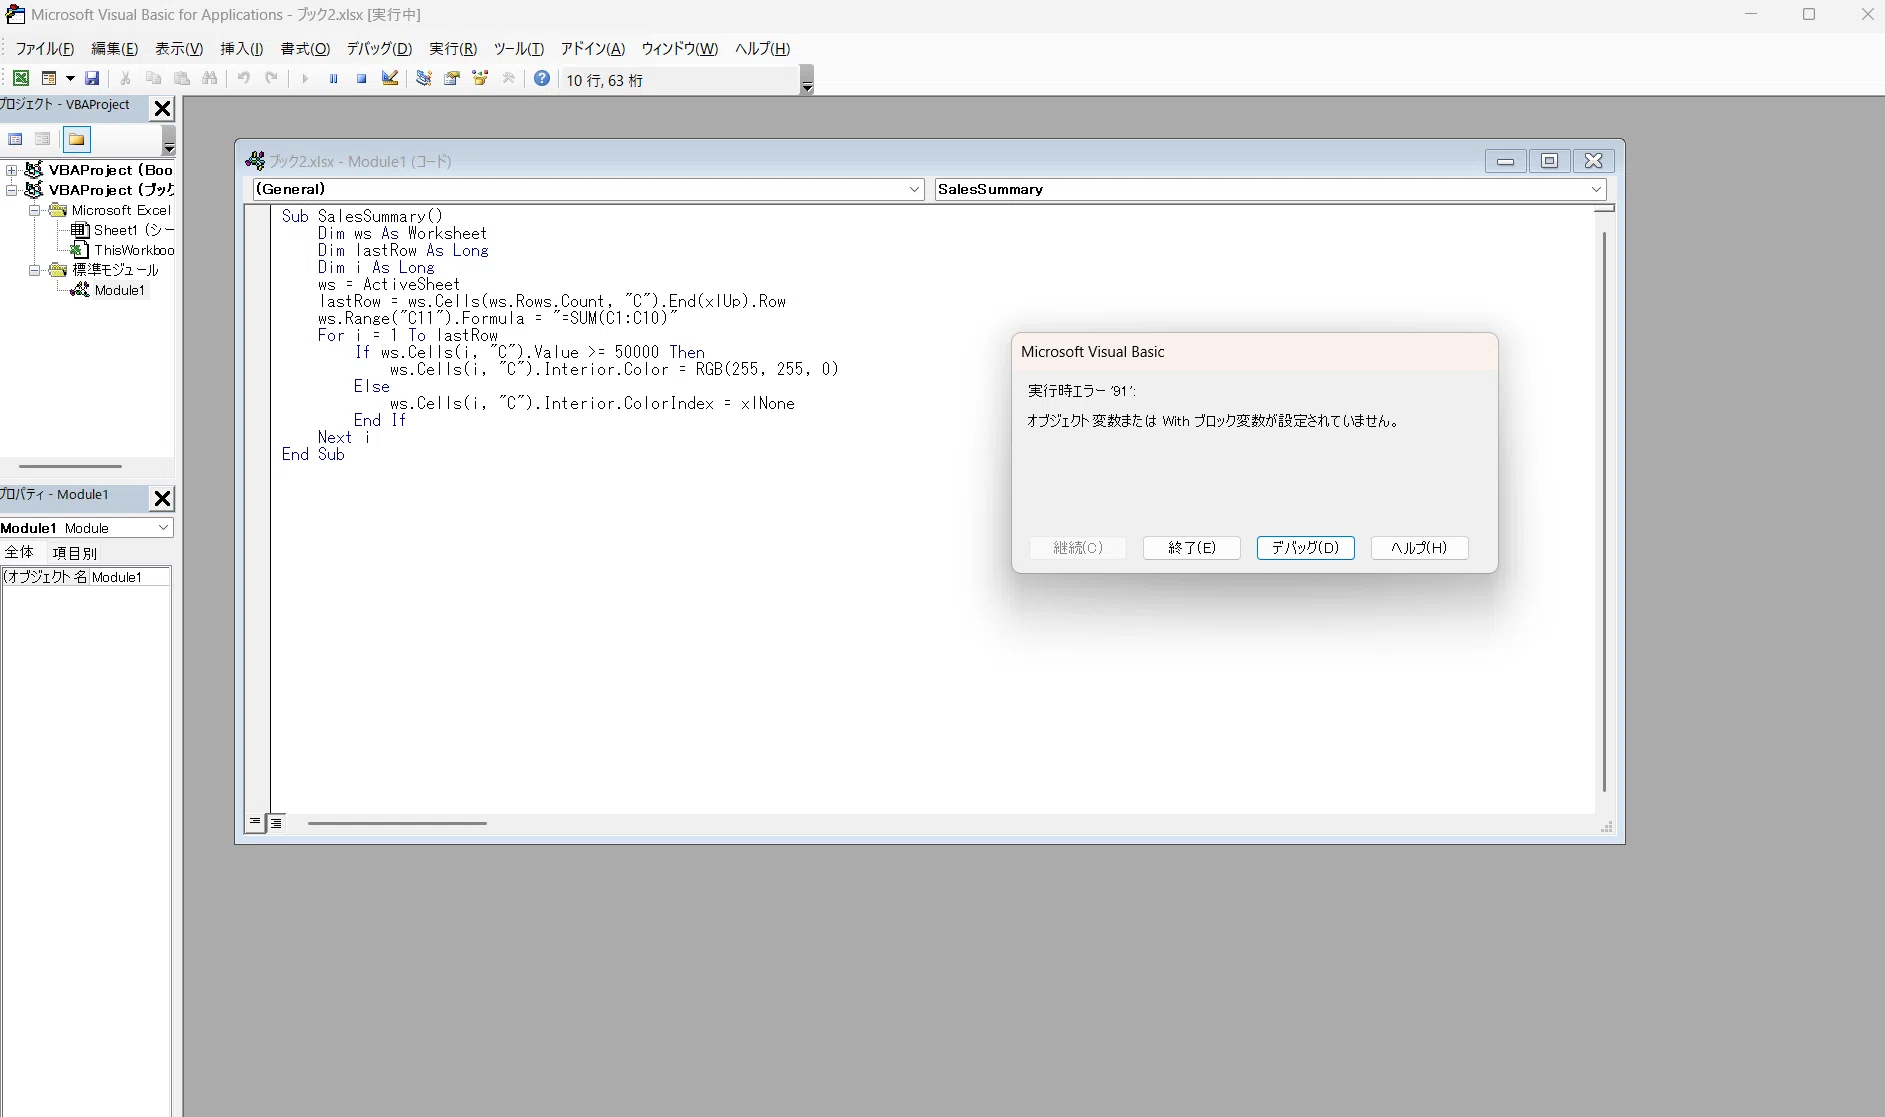This screenshot has width=1885, height=1117.
Task: Open the ツール(T) menu
Action: (x=518, y=49)
